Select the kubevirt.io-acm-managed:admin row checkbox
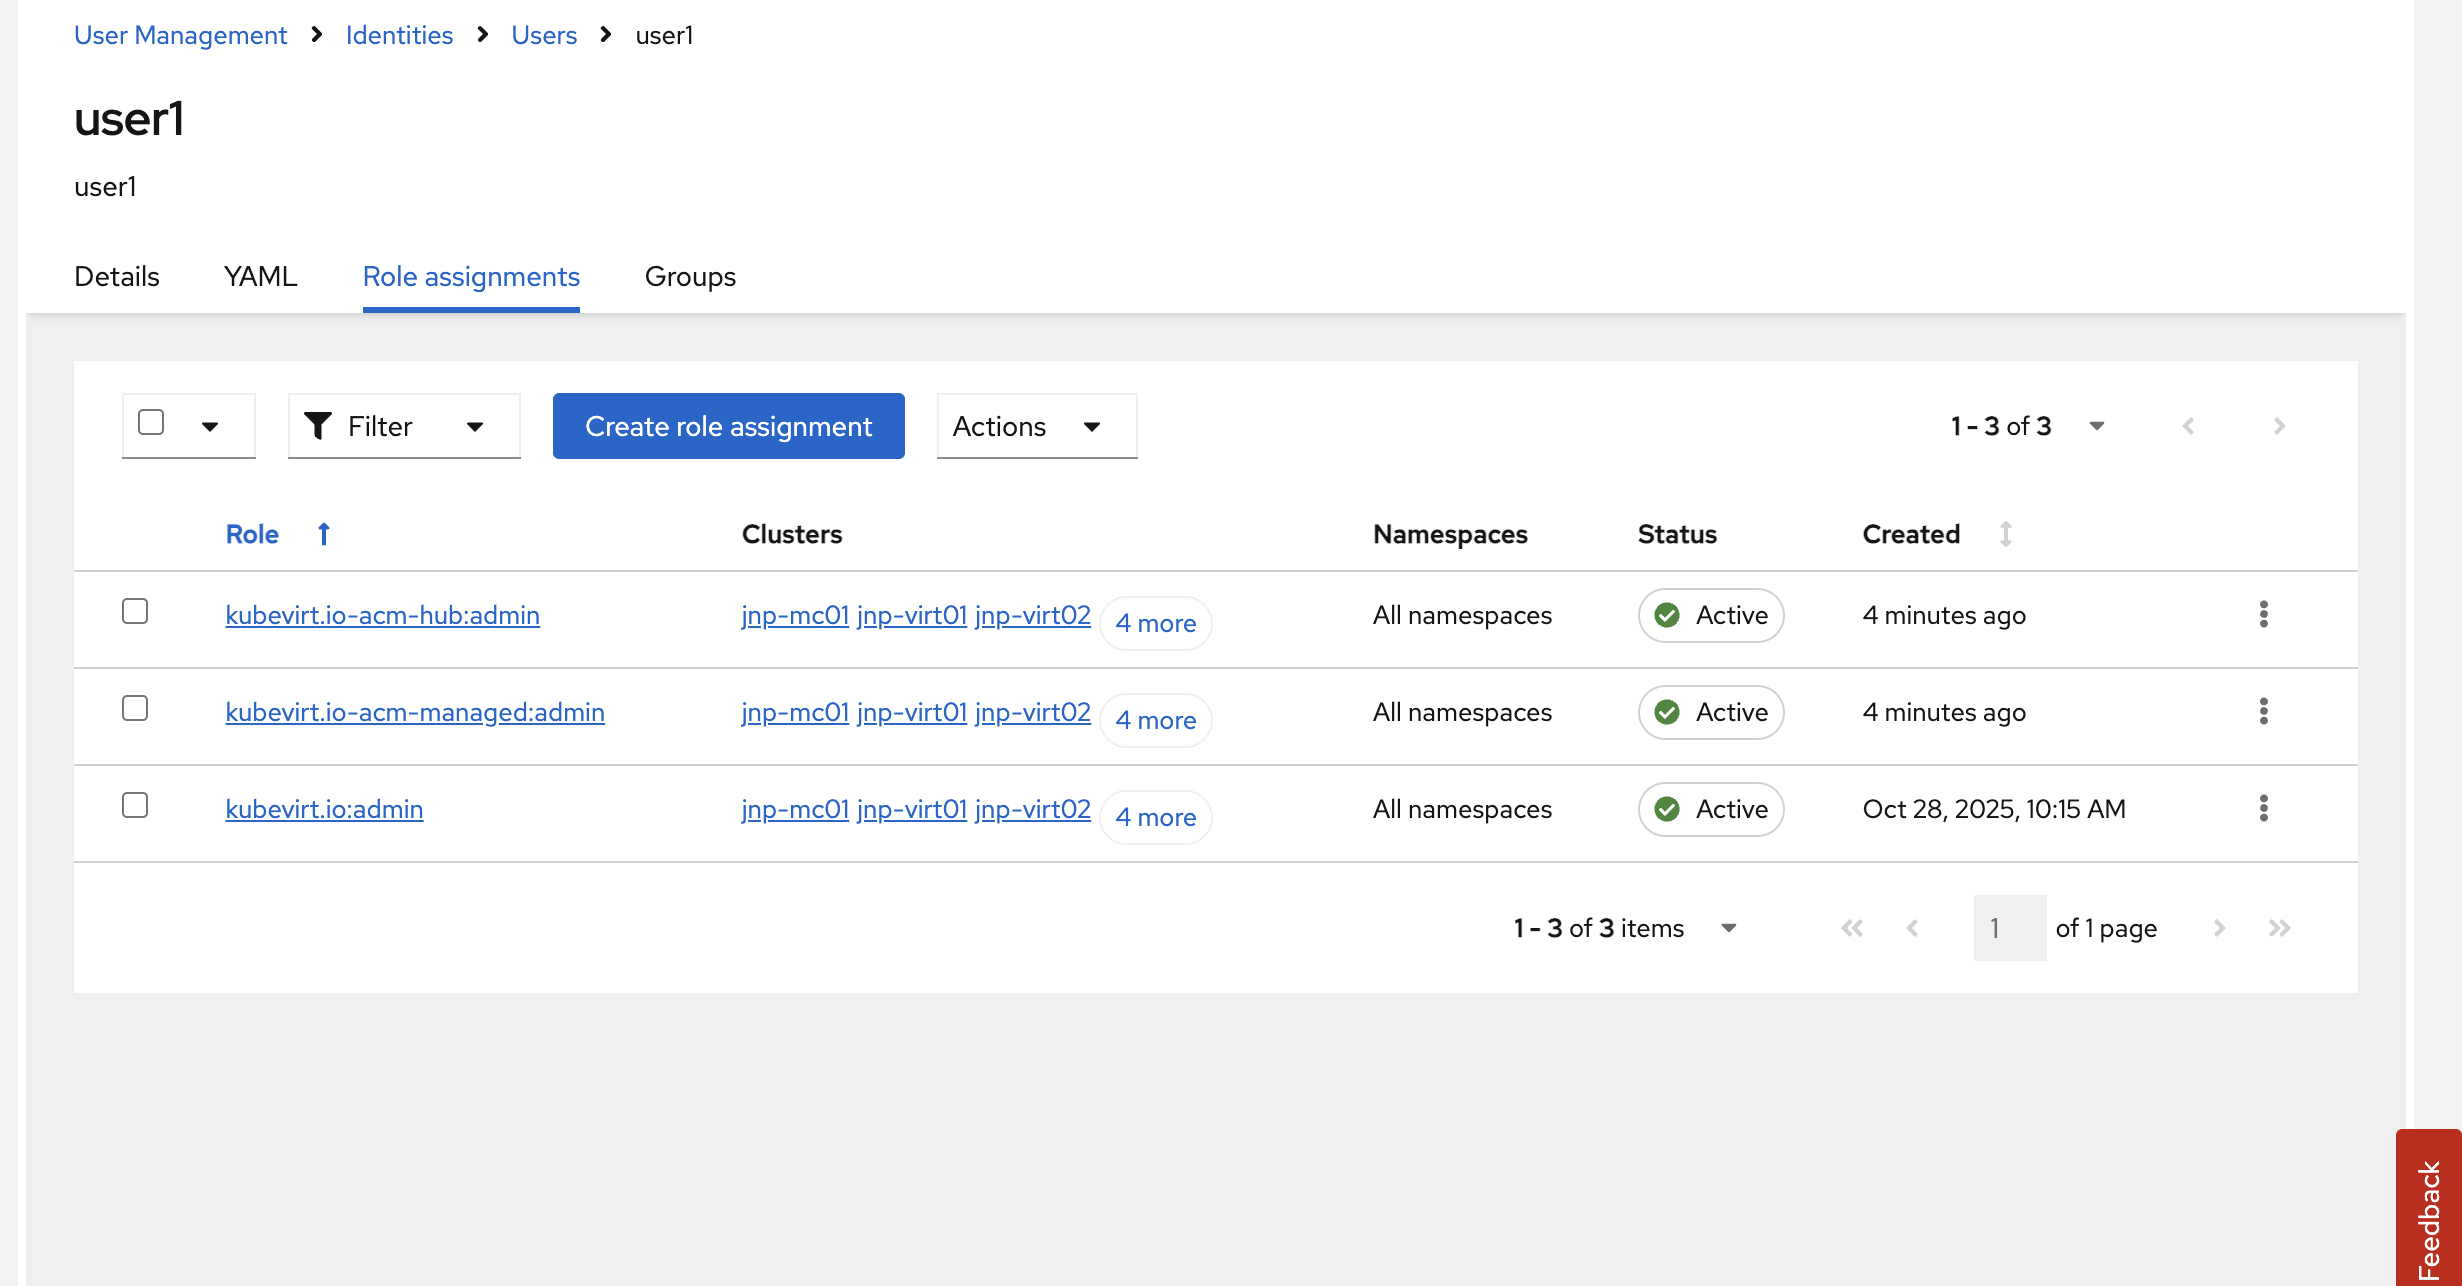 [135, 708]
